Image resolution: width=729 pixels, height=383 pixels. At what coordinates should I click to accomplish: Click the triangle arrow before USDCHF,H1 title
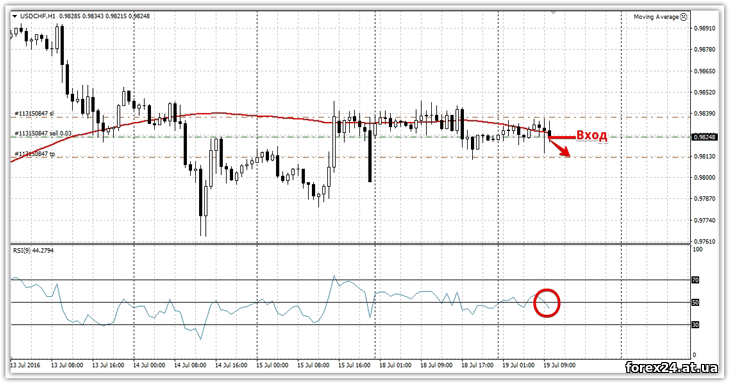(14, 16)
